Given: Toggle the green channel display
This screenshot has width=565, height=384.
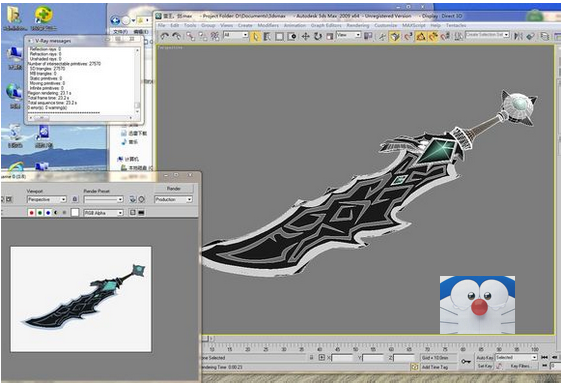Looking at the screenshot, I should [40, 213].
